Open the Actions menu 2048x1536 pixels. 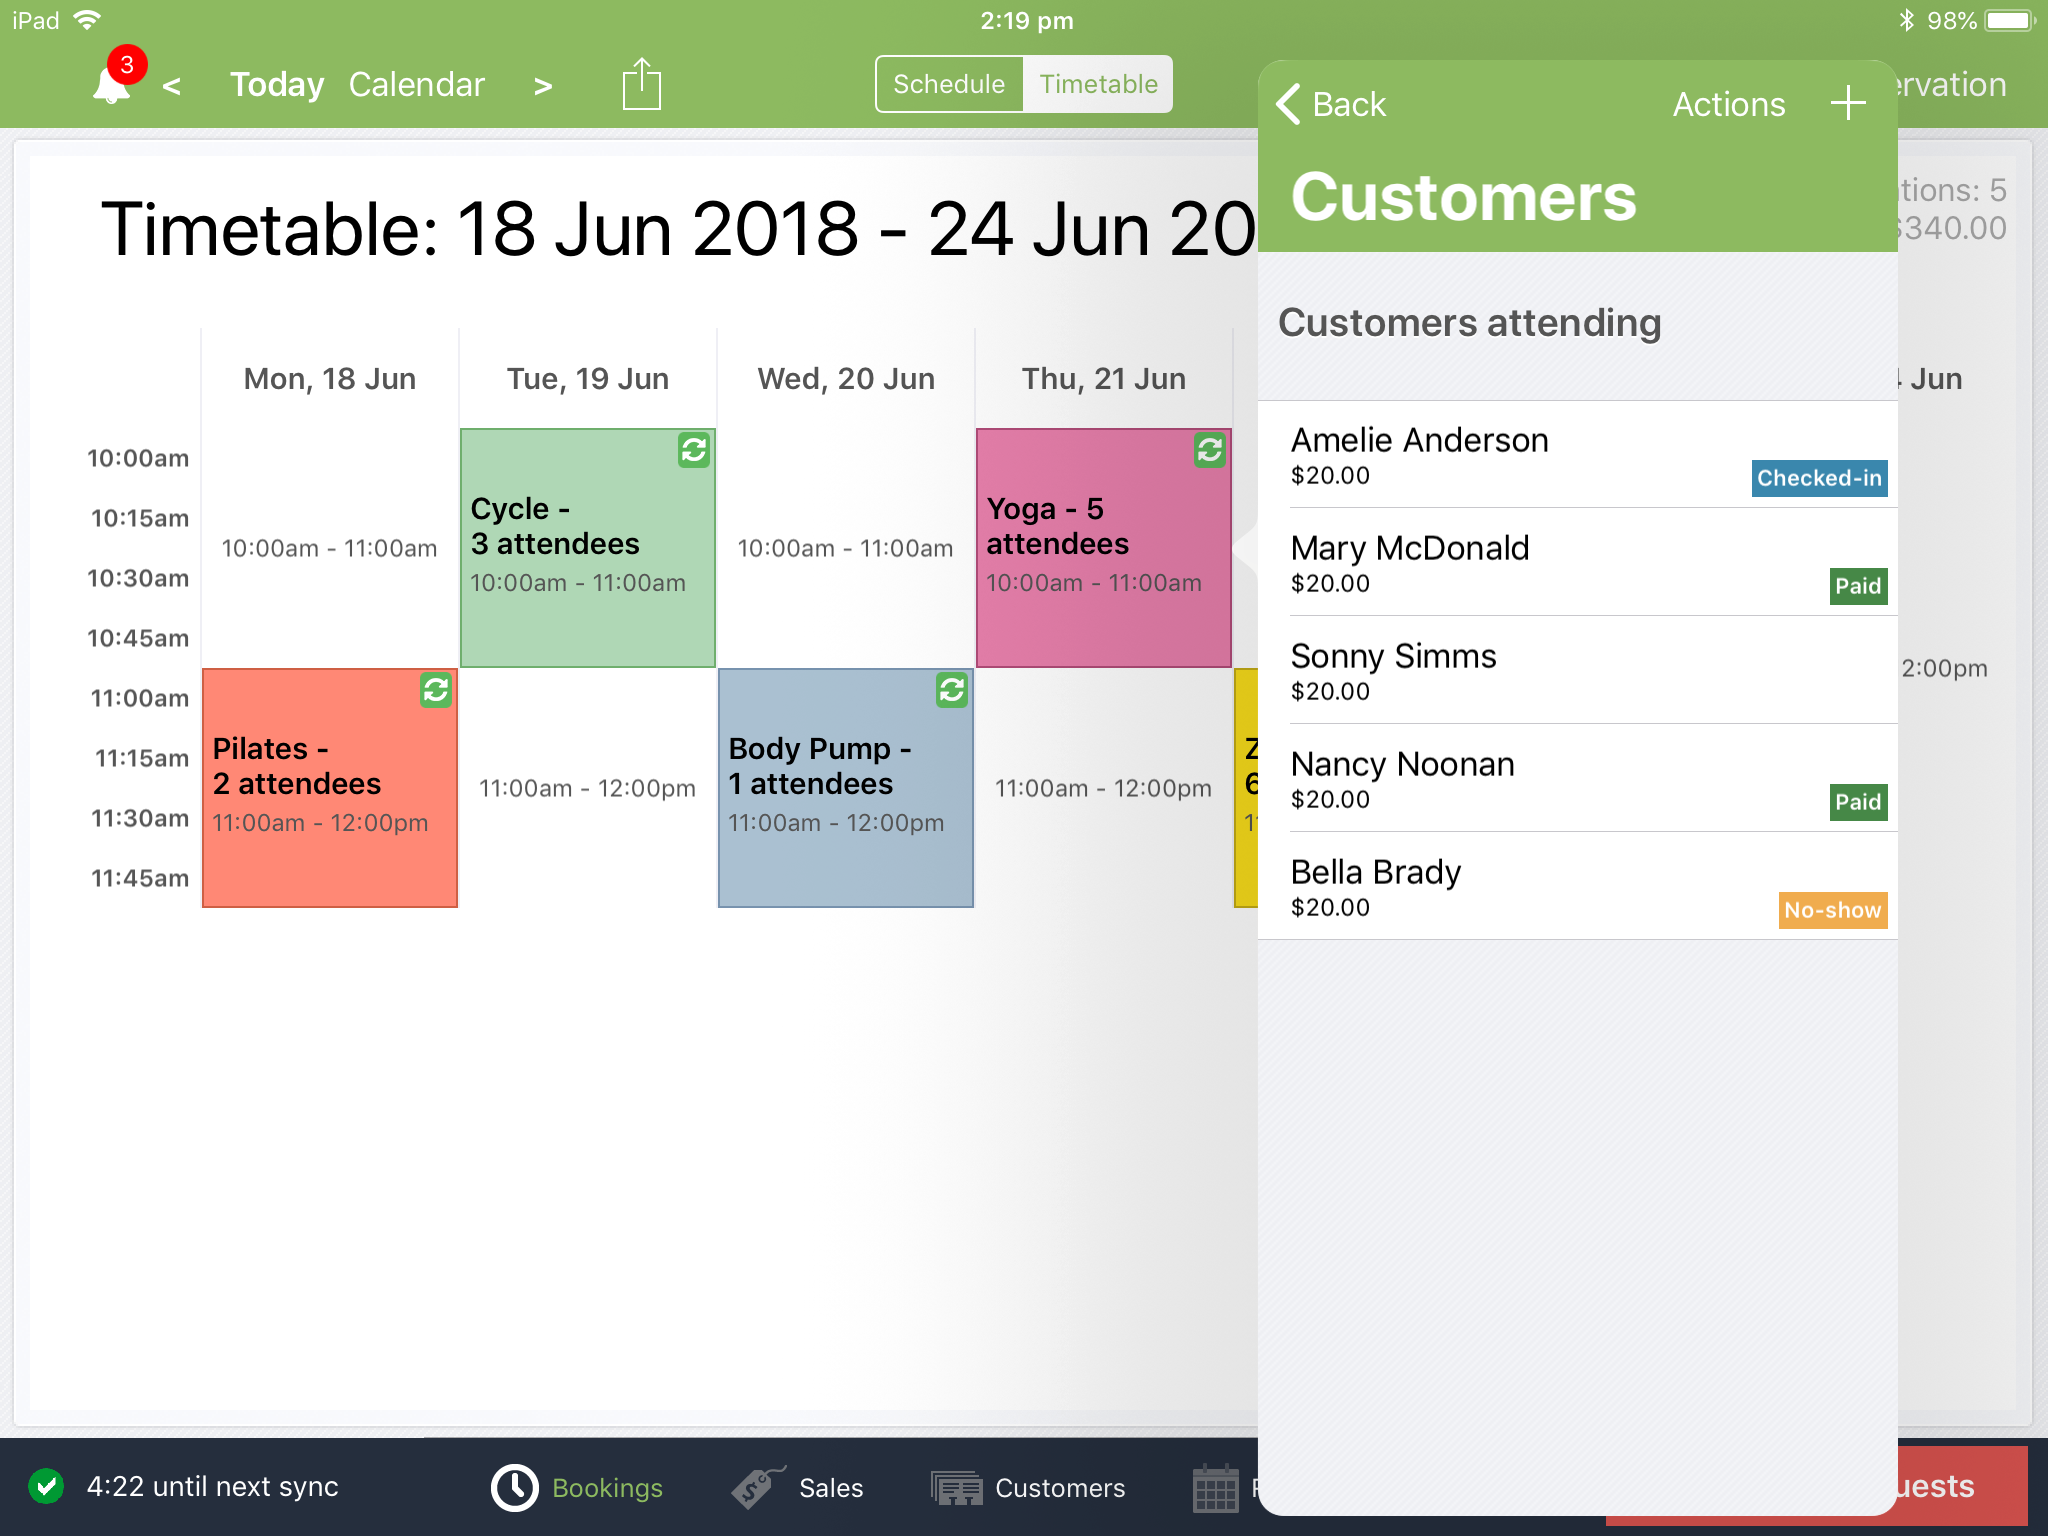tap(1729, 104)
